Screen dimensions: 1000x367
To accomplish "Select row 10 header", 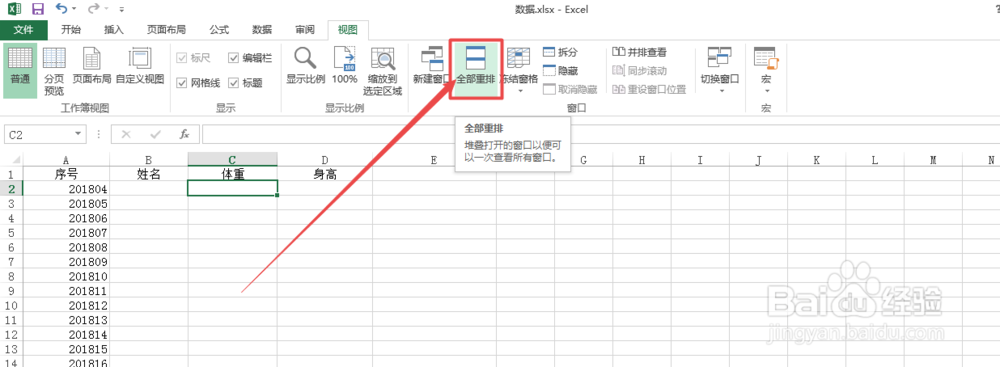I will [11, 306].
